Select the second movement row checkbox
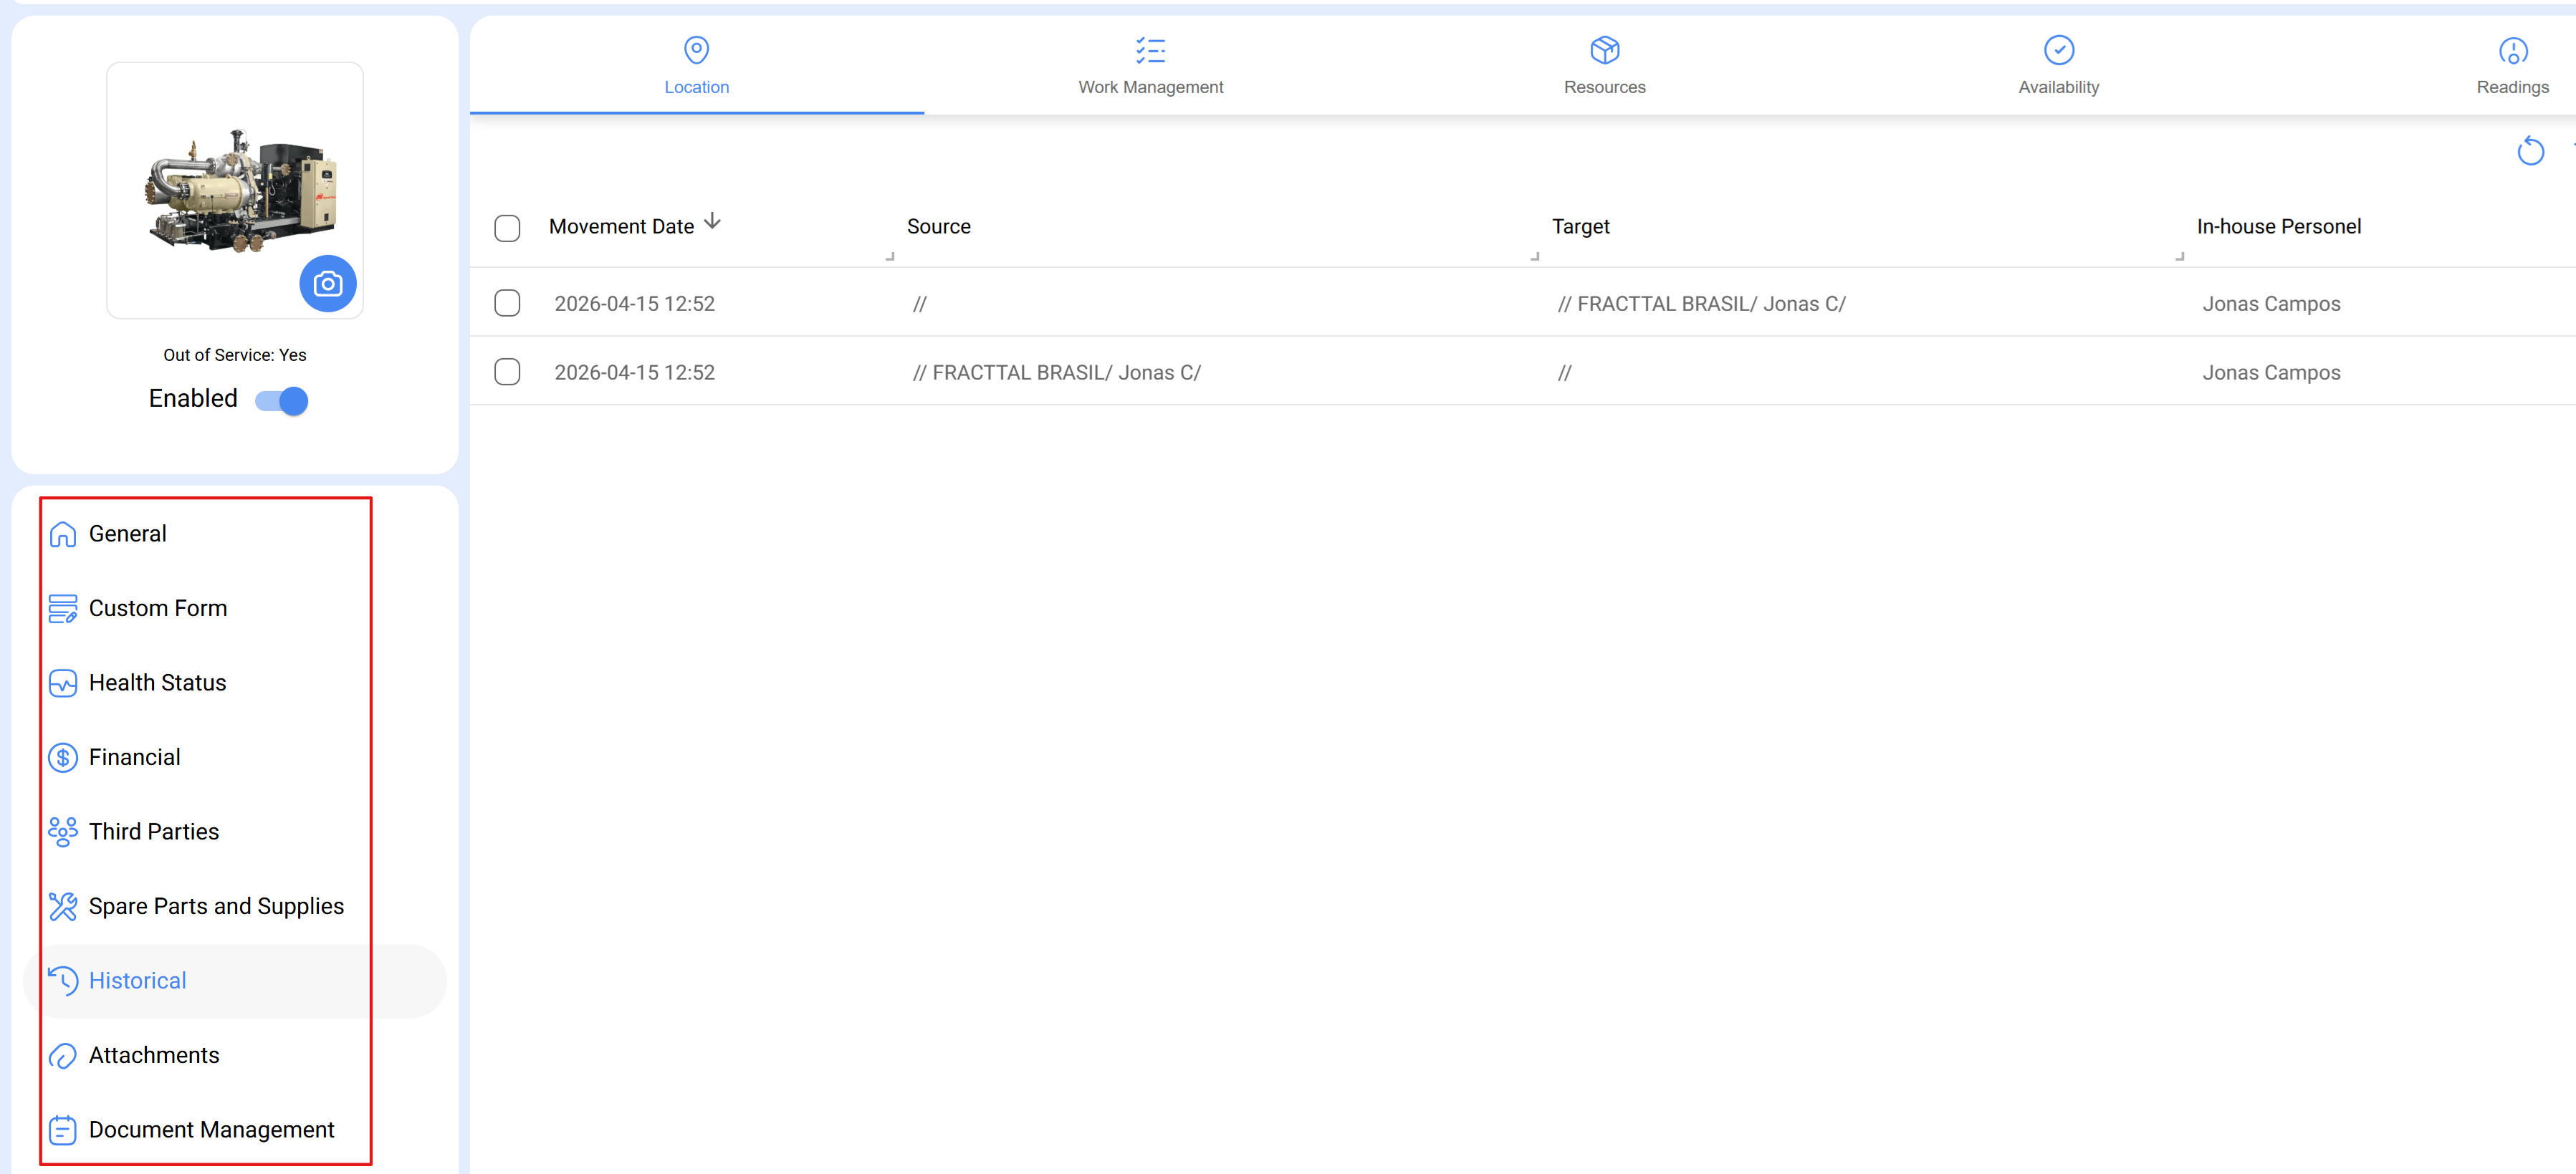 point(507,372)
